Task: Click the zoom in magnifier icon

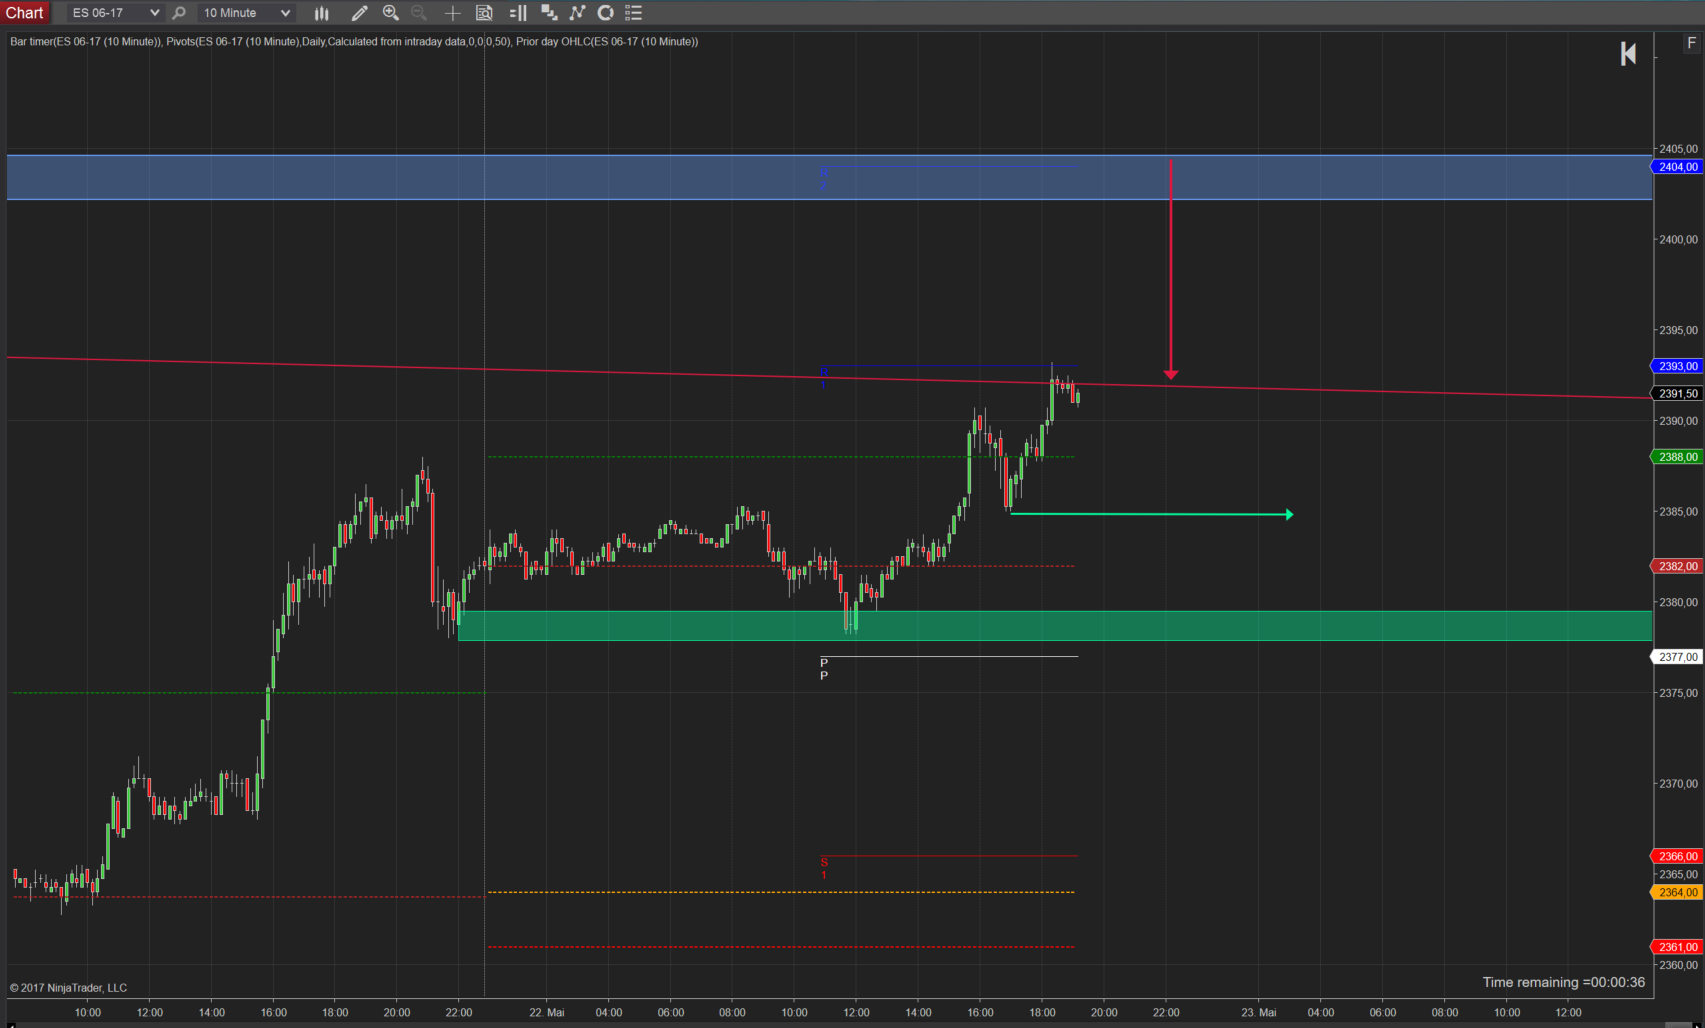Action: (391, 13)
